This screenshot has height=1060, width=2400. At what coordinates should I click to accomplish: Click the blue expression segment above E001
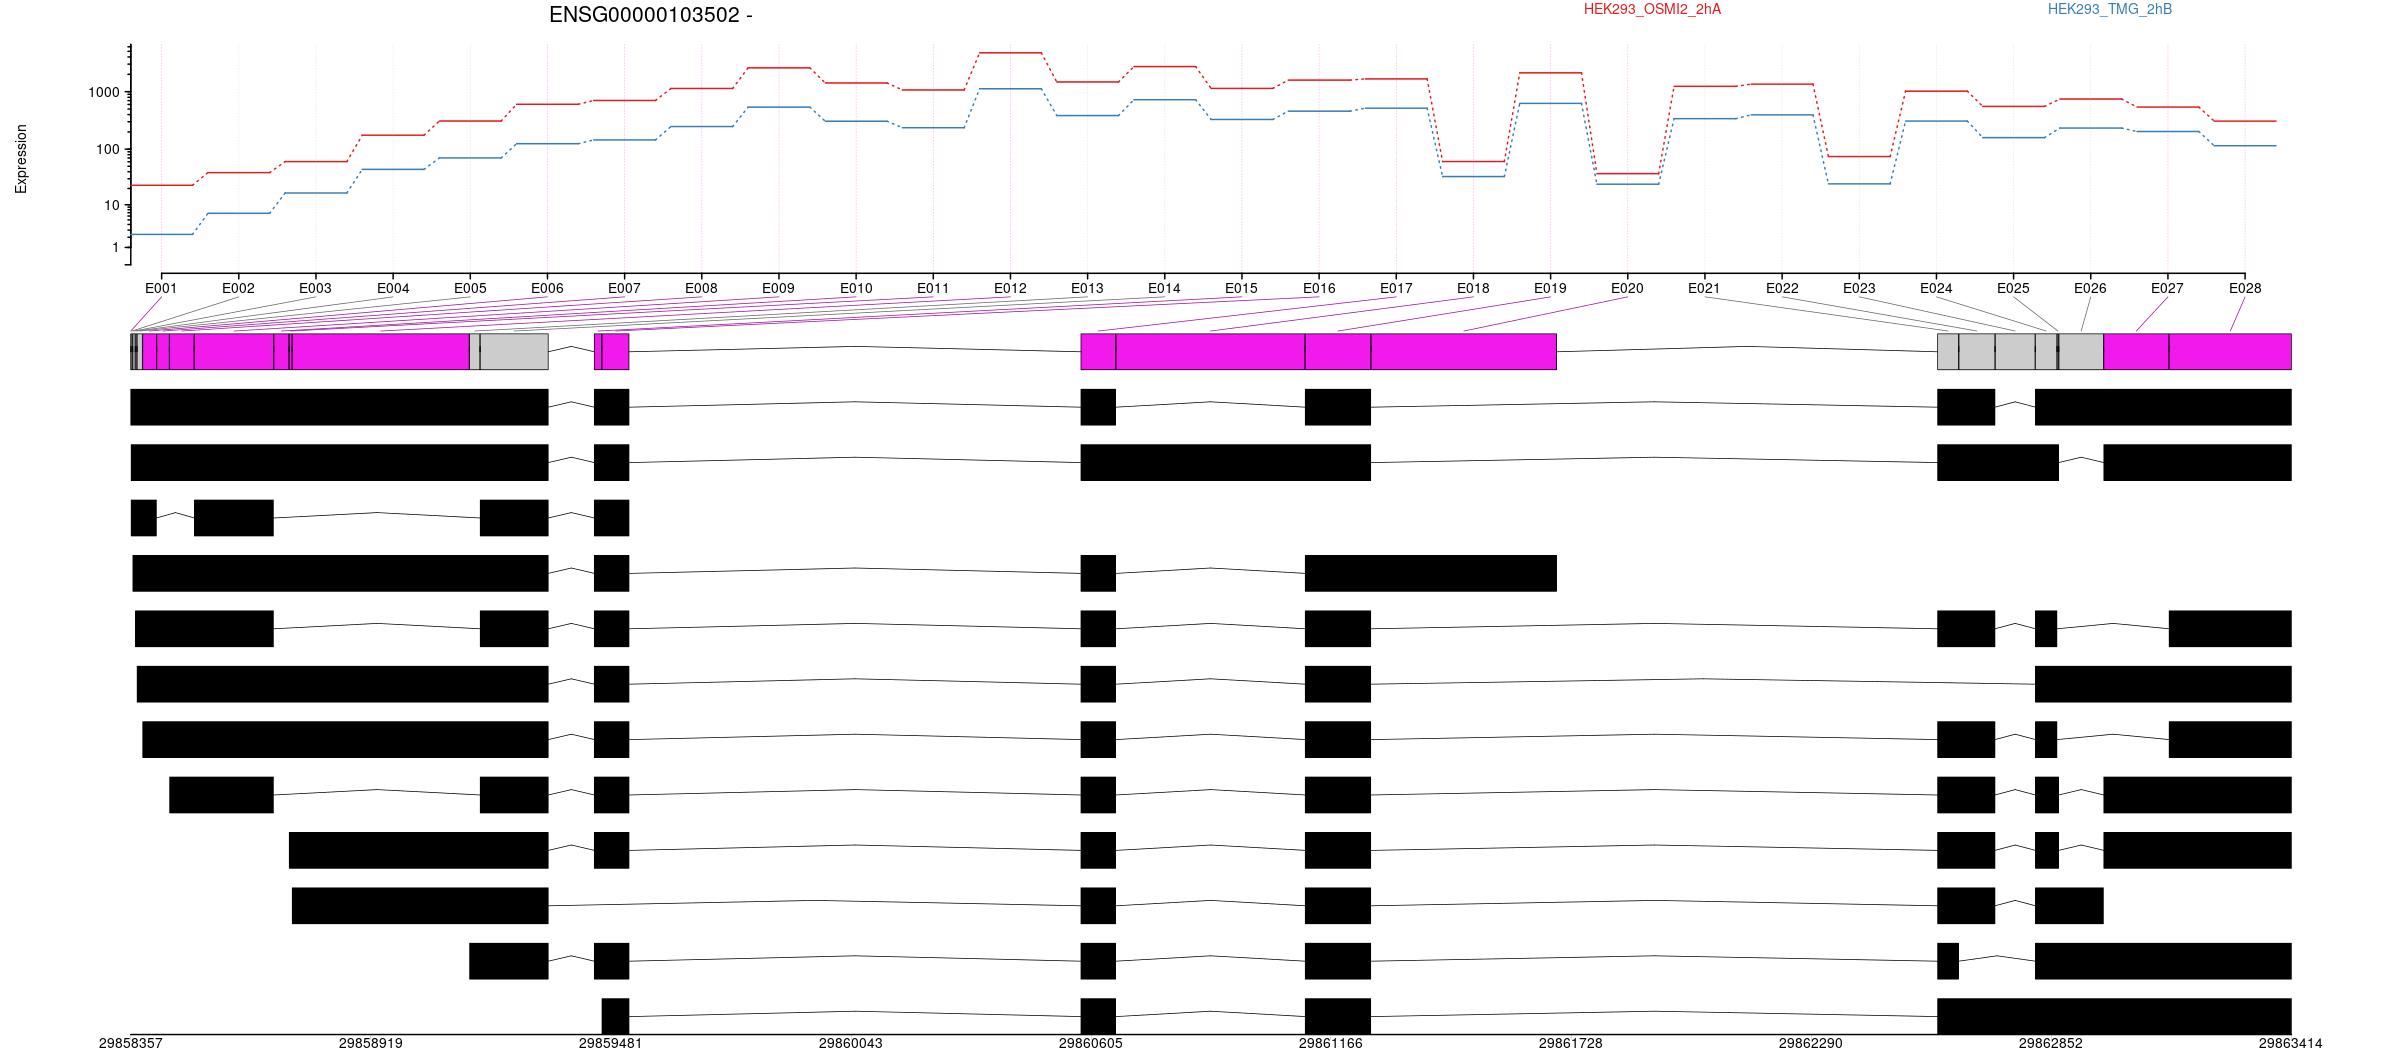[x=161, y=234]
